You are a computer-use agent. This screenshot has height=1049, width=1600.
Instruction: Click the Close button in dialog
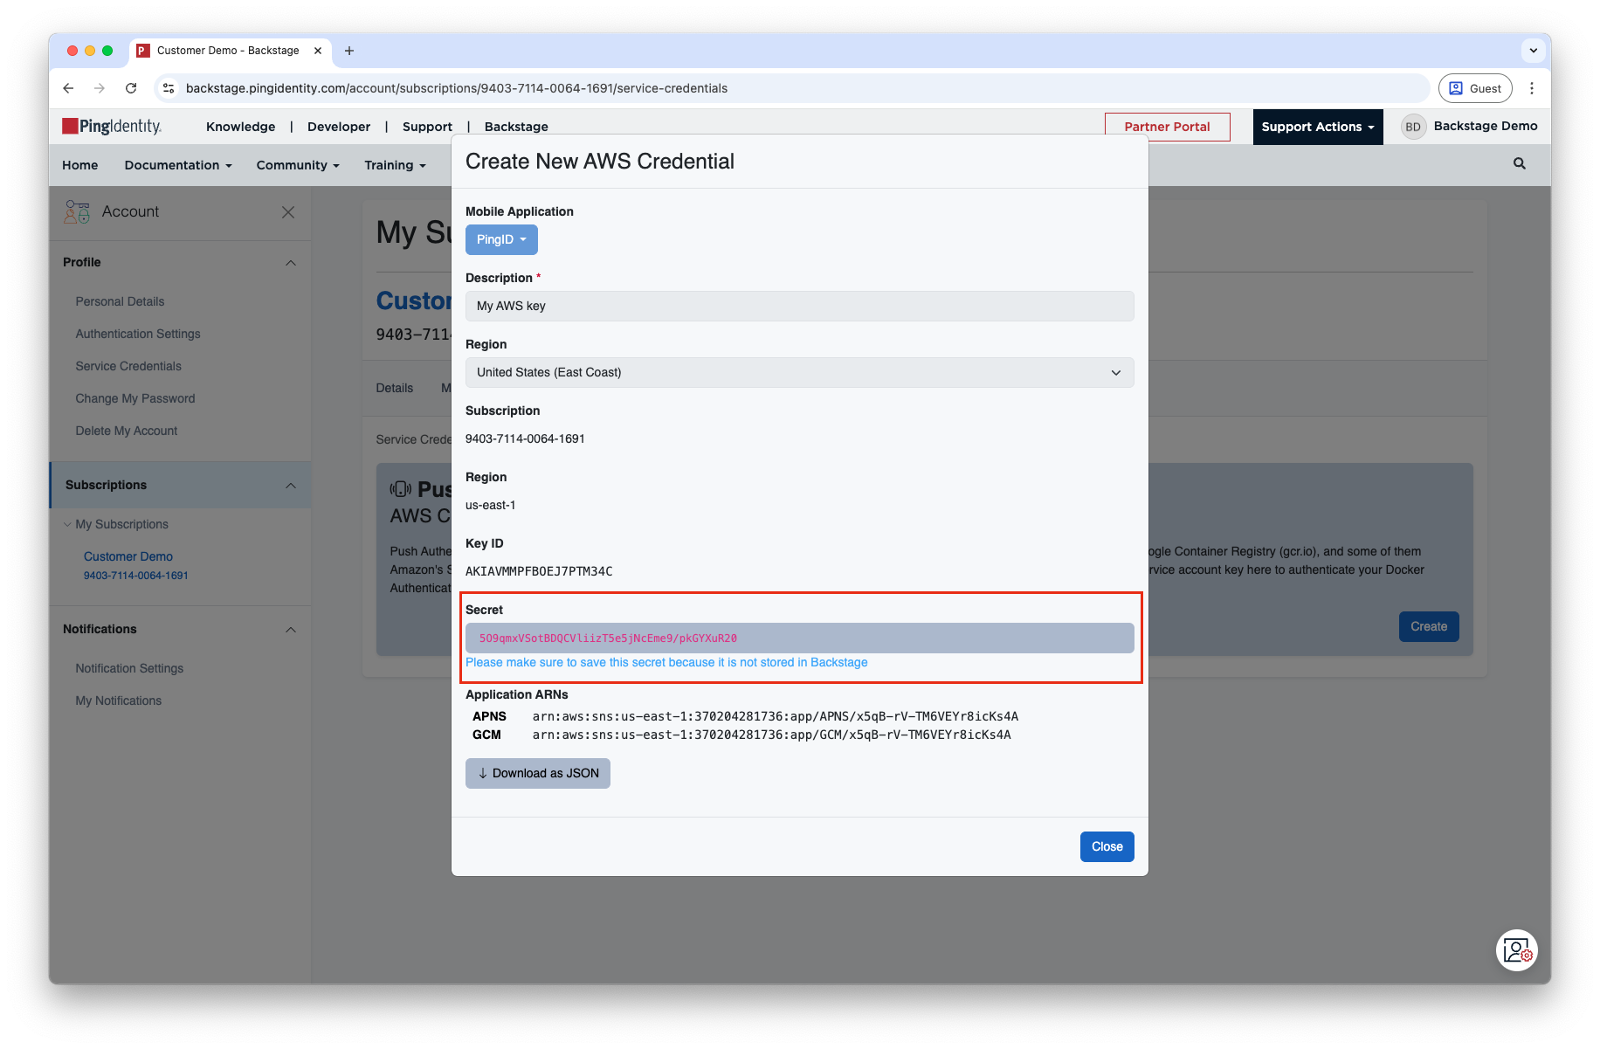pyautogui.click(x=1106, y=847)
